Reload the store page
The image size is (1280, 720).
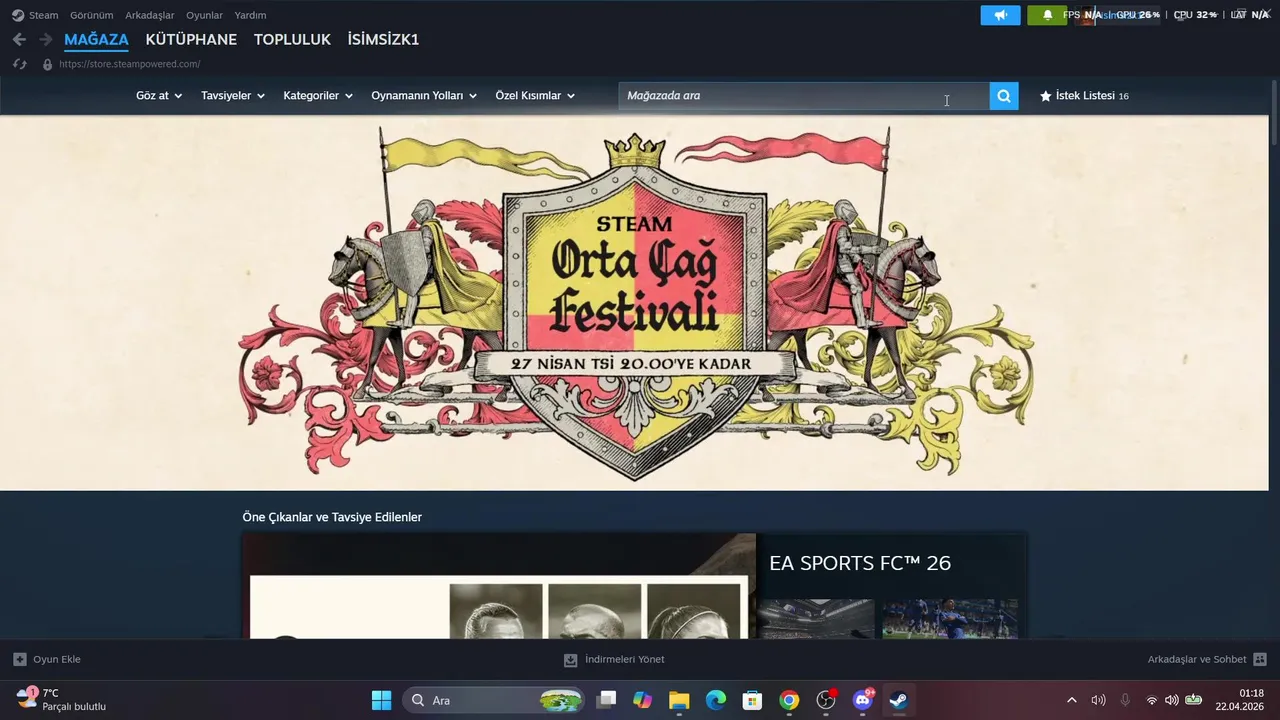19,64
